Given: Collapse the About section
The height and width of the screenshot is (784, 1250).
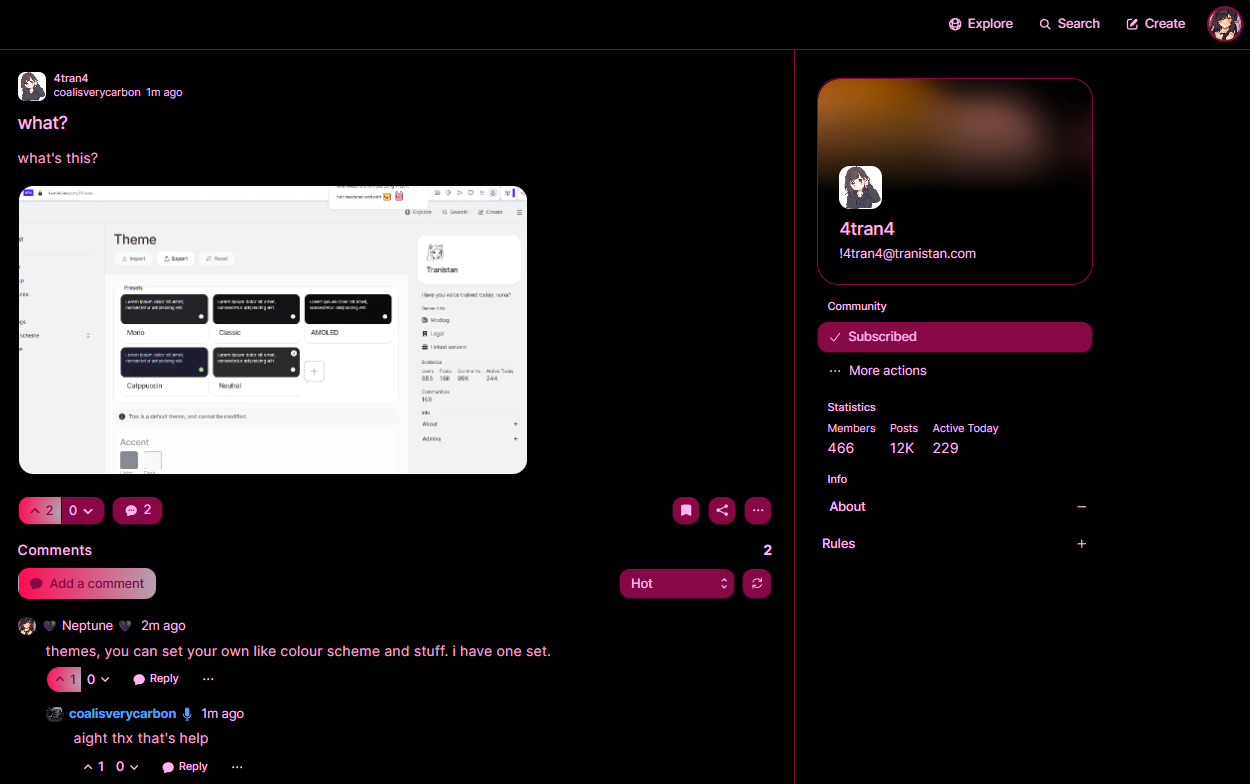Looking at the screenshot, I should point(1081,507).
